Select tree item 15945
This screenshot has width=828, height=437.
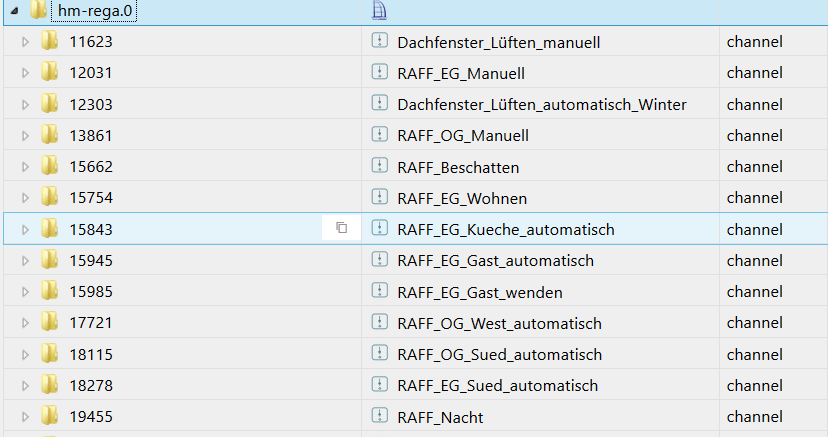pos(91,260)
